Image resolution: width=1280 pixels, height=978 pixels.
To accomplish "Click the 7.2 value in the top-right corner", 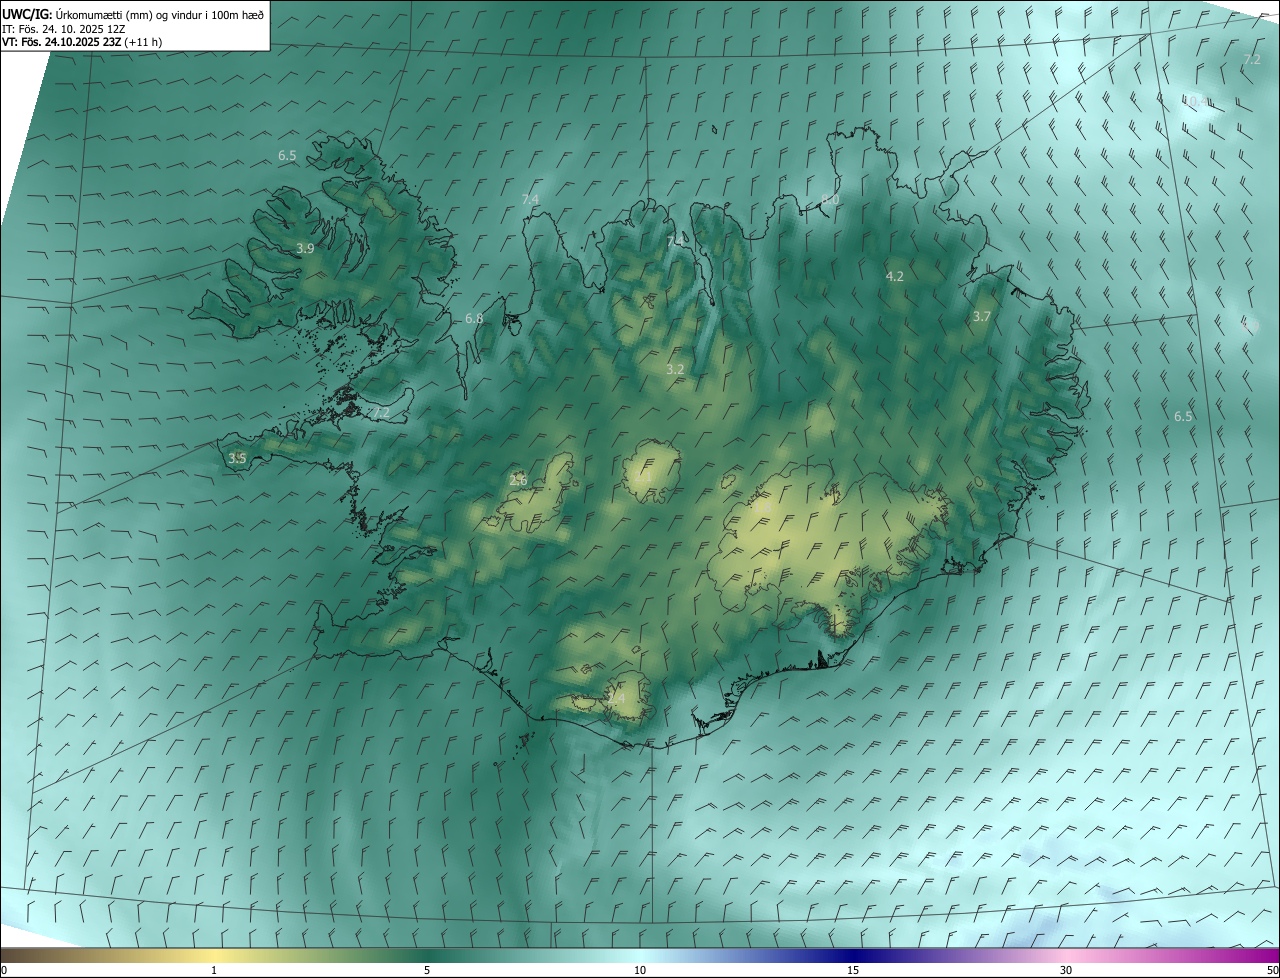I will pos(1252,60).
